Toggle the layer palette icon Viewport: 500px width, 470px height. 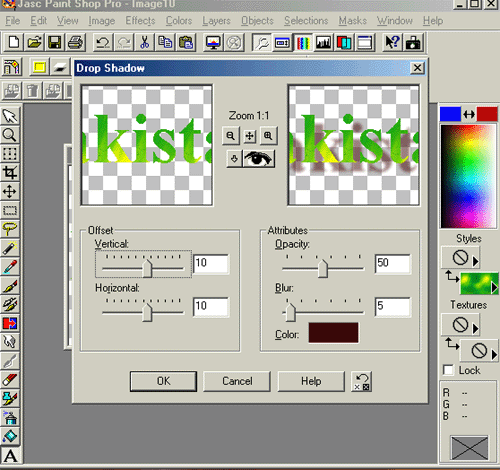(344, 42)
